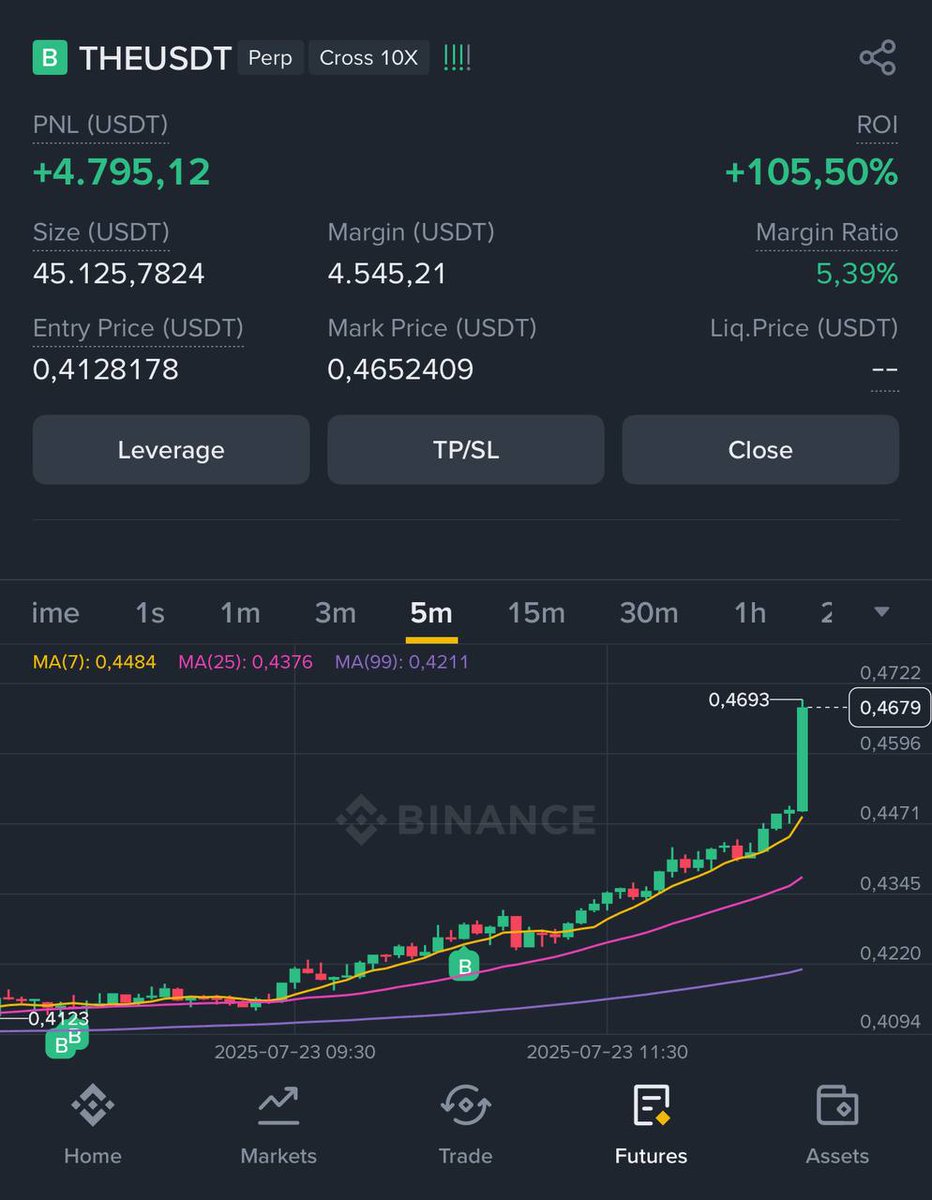This screenshot has height=1200, width=932.
Task: Select the 15m timeframe
Action: point(536,613)
